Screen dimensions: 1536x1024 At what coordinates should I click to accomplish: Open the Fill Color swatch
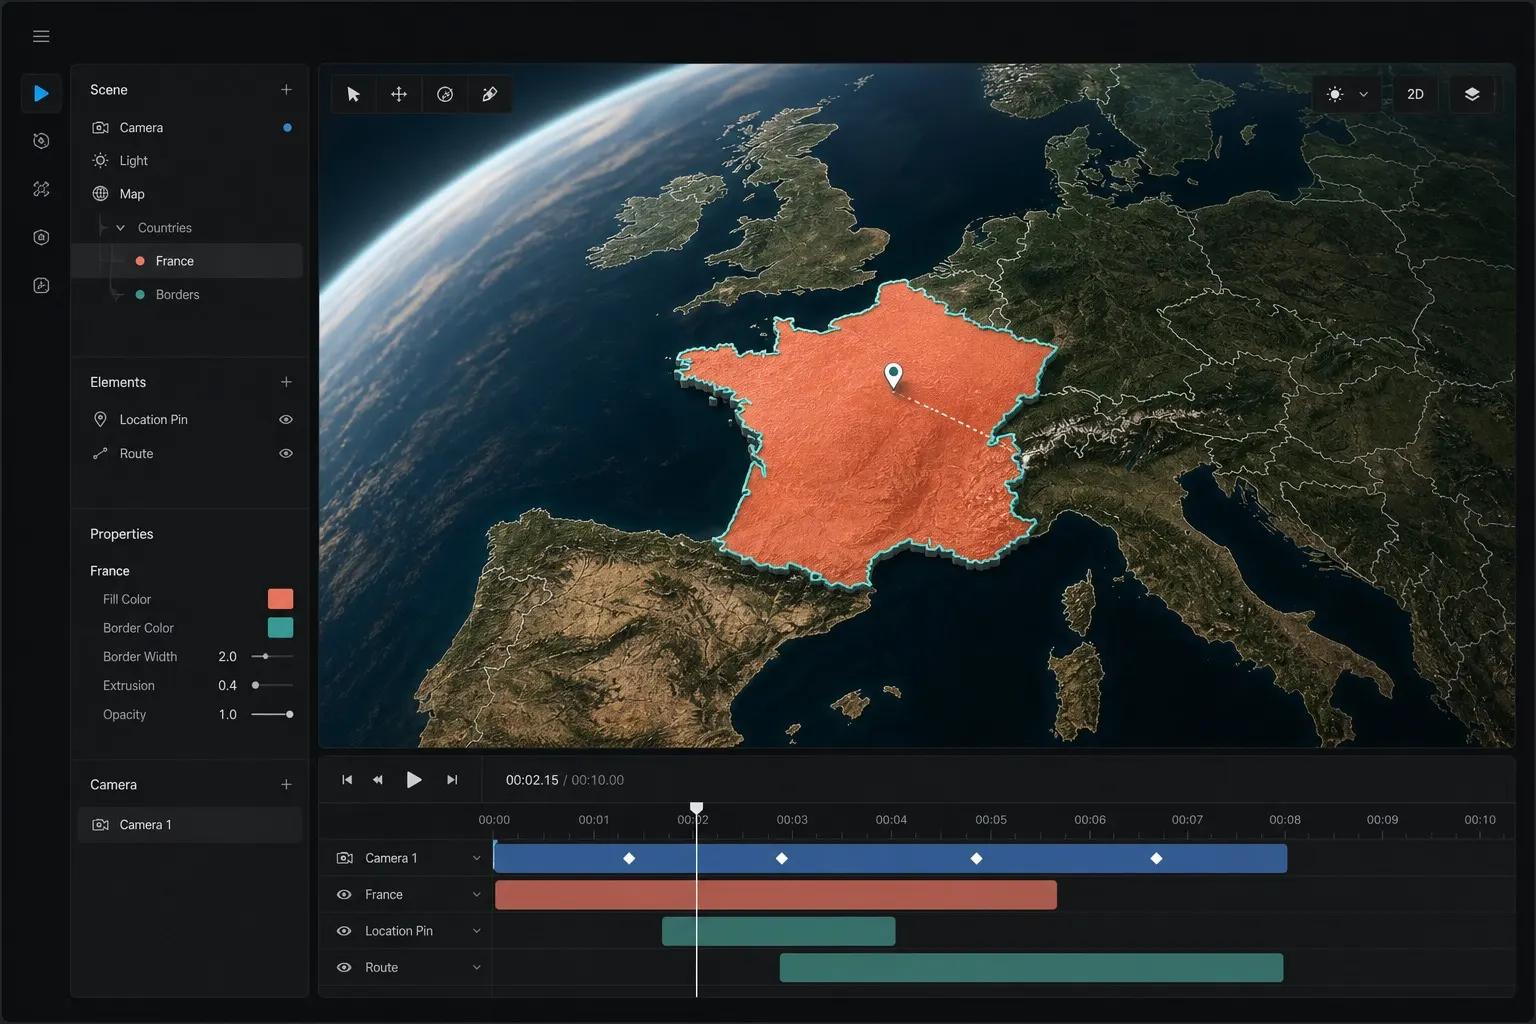(281, 599)
